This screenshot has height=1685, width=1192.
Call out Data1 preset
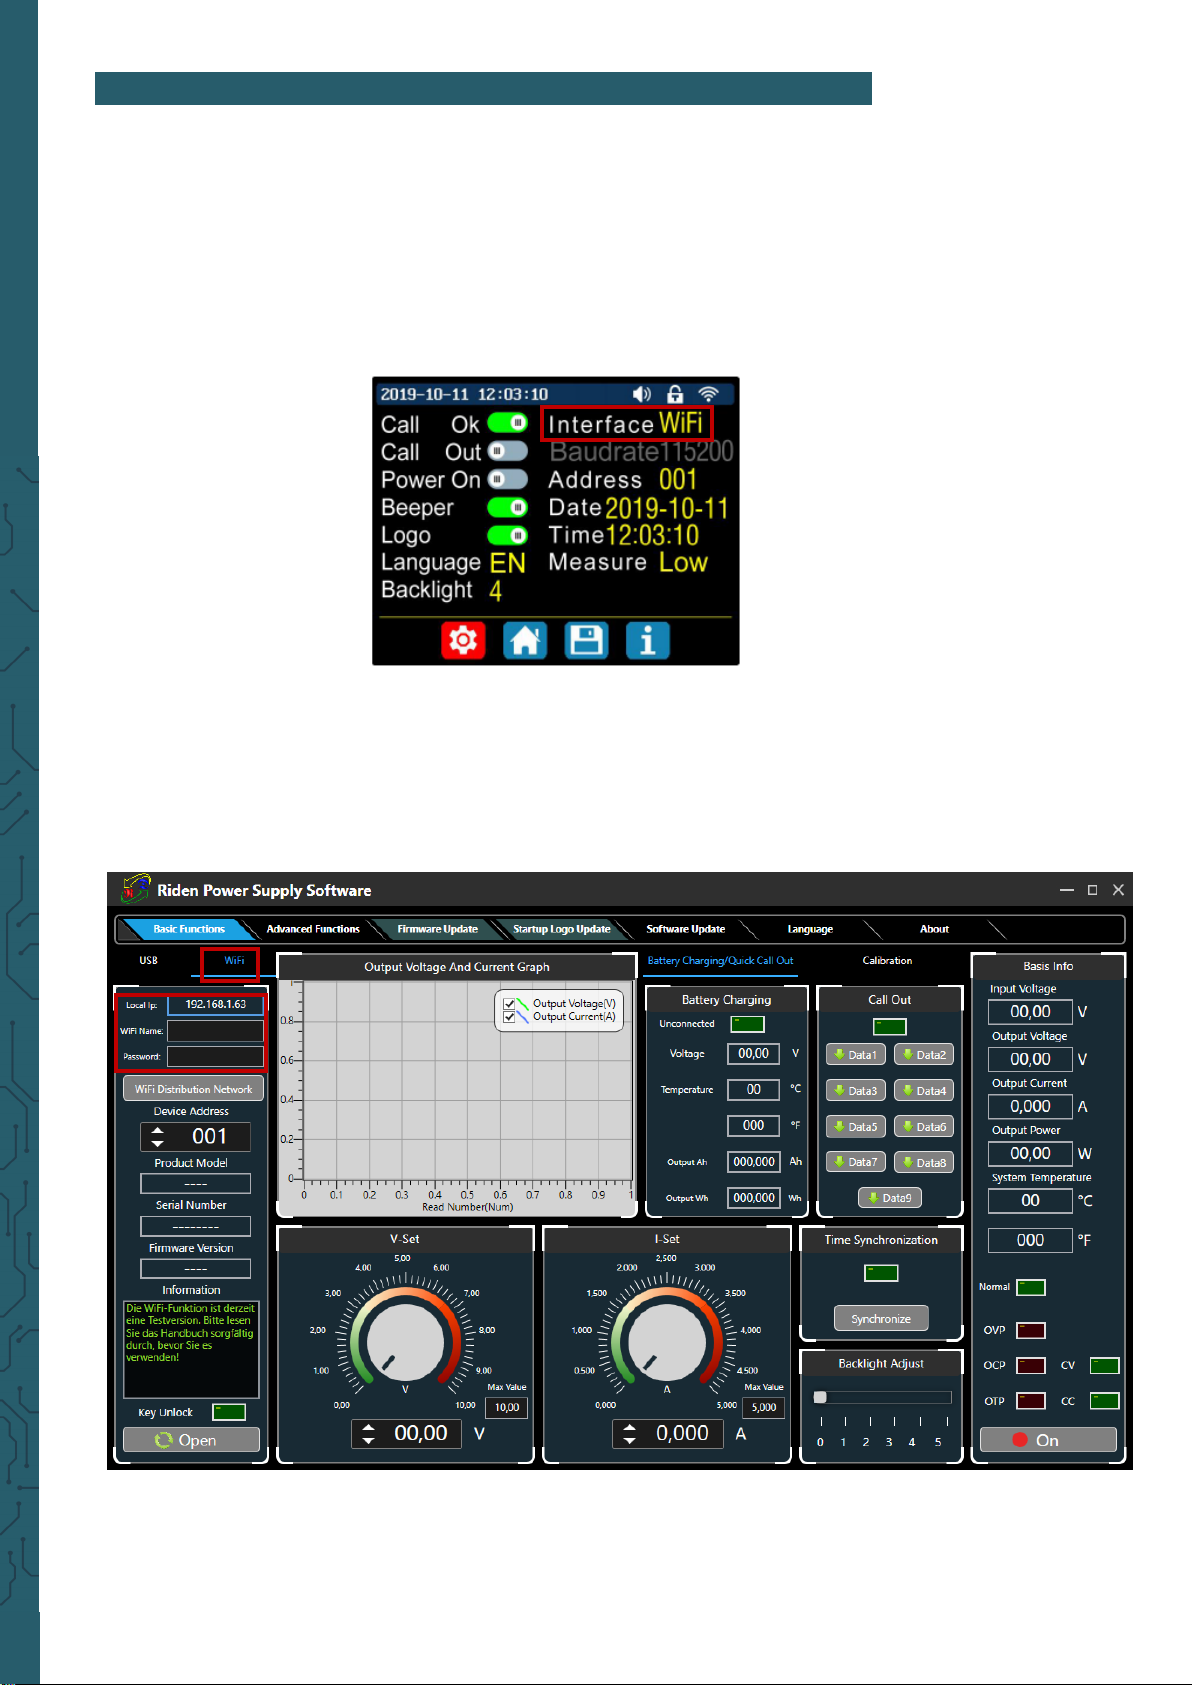(855, 1054)
